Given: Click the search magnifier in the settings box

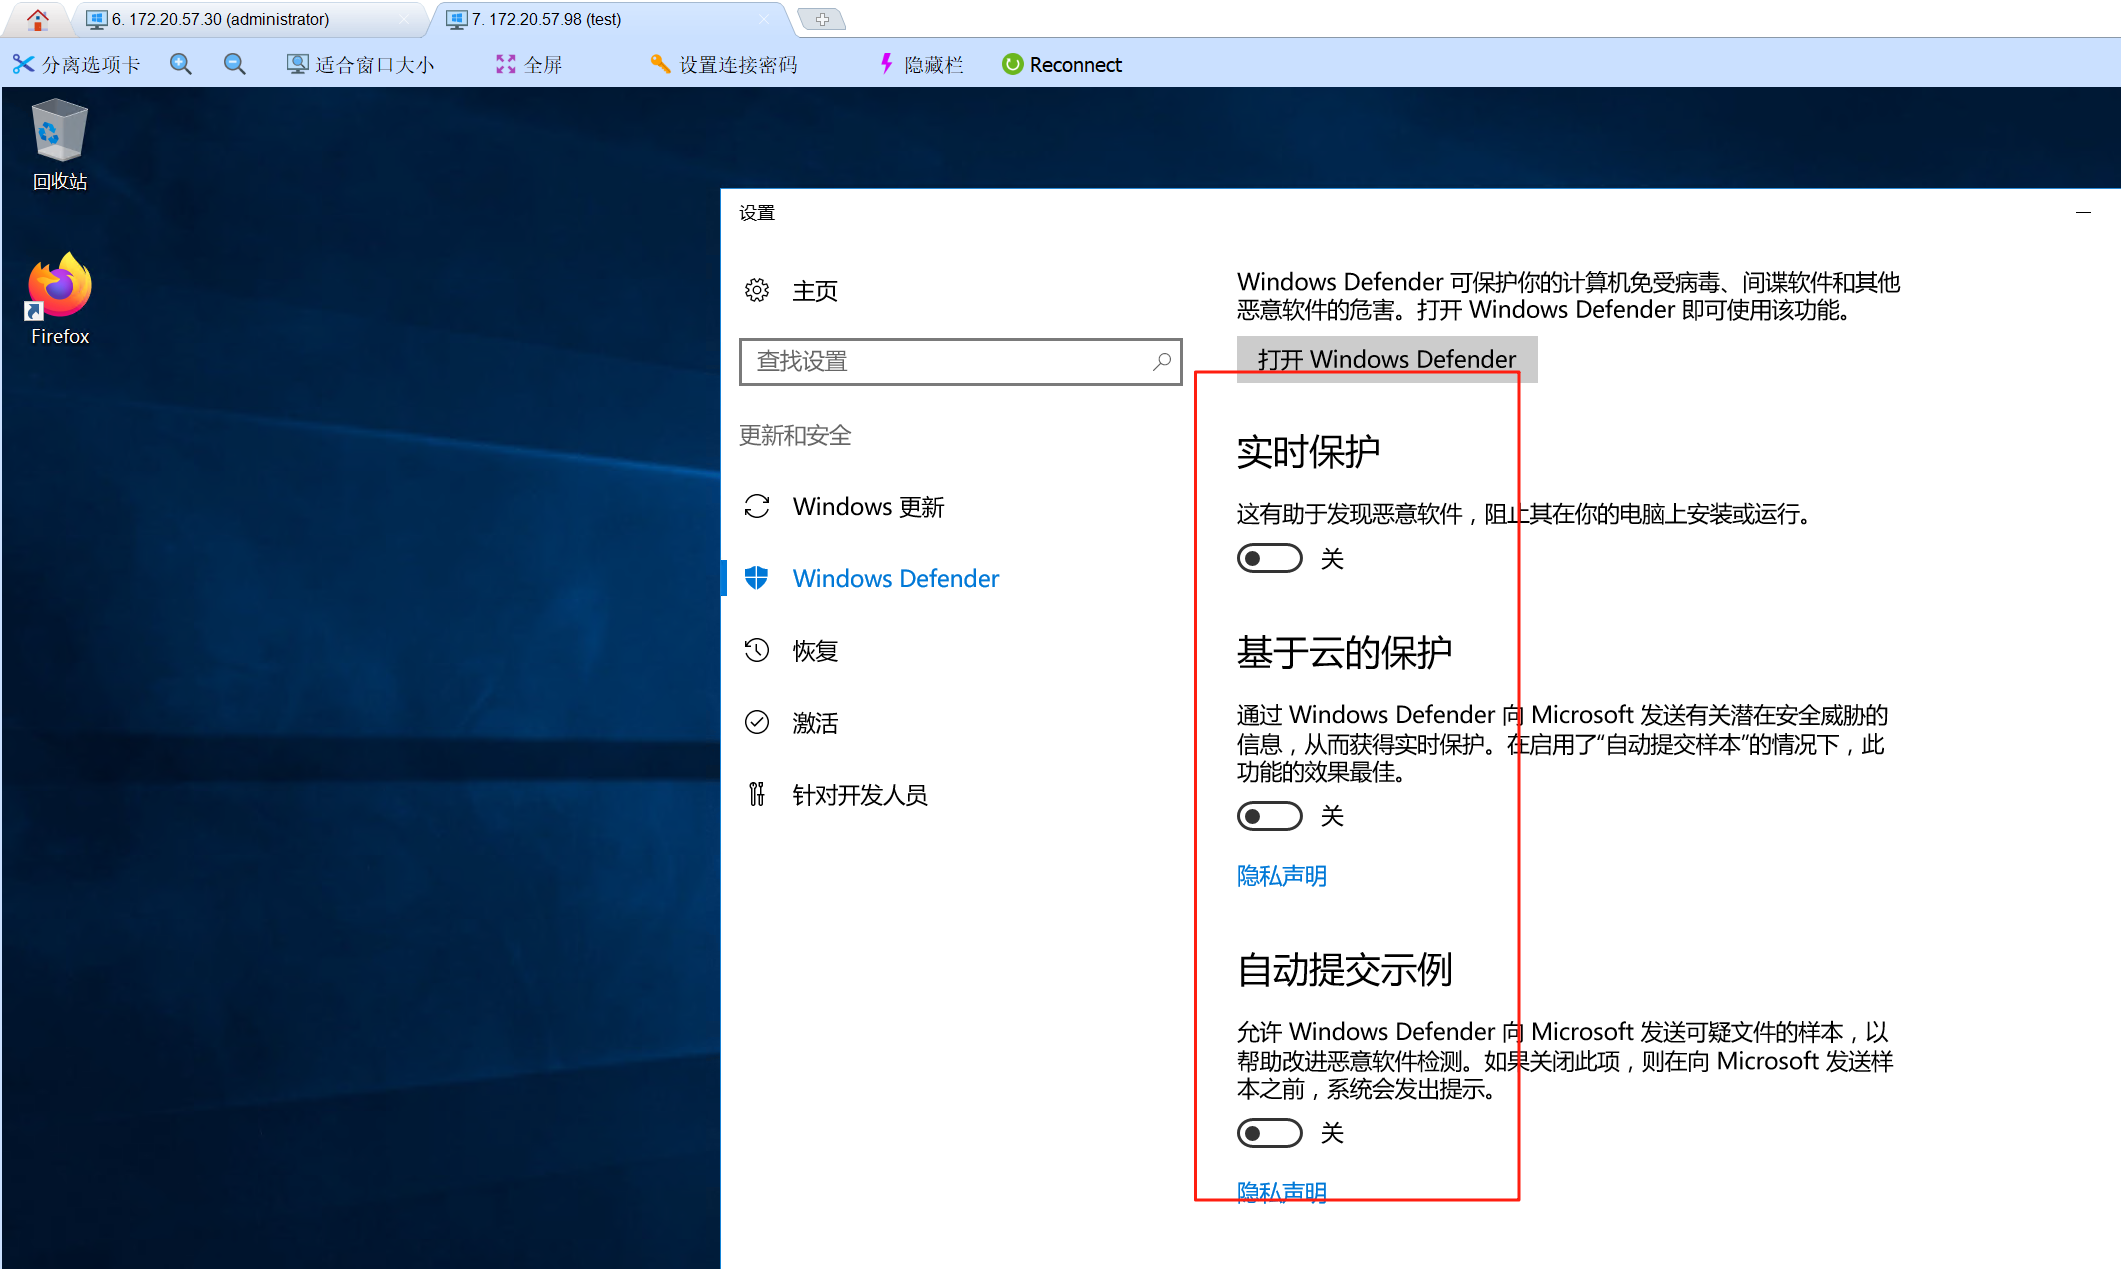Looking at the screenshot, I should [x=1161, y=361].
